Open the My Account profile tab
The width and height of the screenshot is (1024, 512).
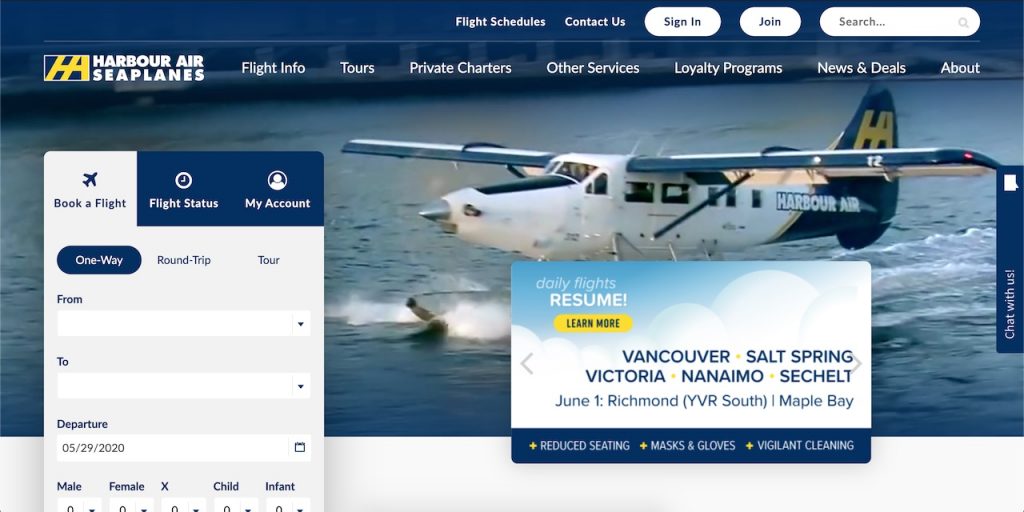pyautogui.click(x=278, y=189)
